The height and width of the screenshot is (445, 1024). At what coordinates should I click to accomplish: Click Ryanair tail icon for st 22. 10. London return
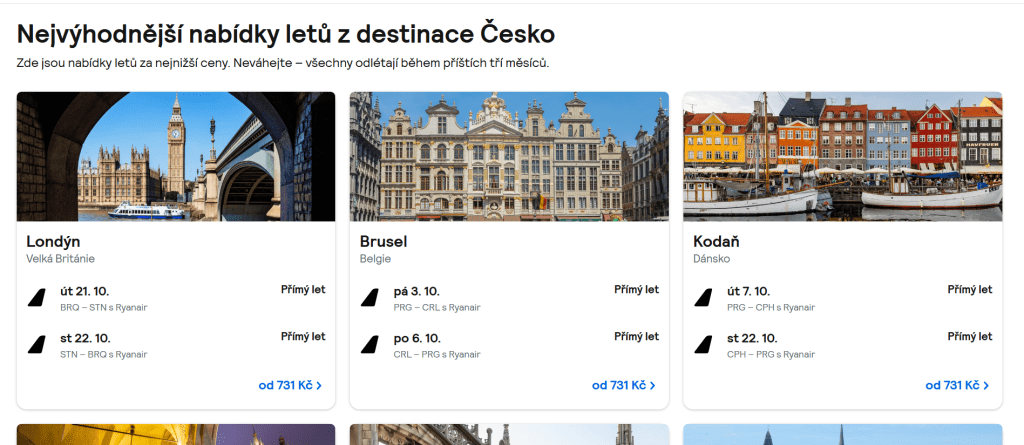tap(37, 345)
